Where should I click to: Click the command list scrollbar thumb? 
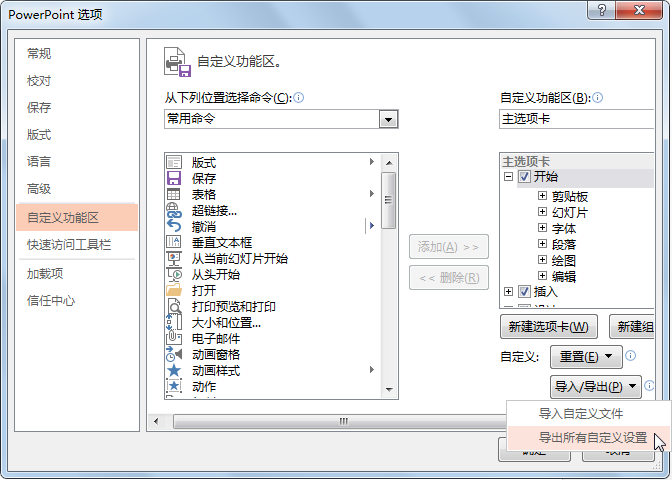388,200
